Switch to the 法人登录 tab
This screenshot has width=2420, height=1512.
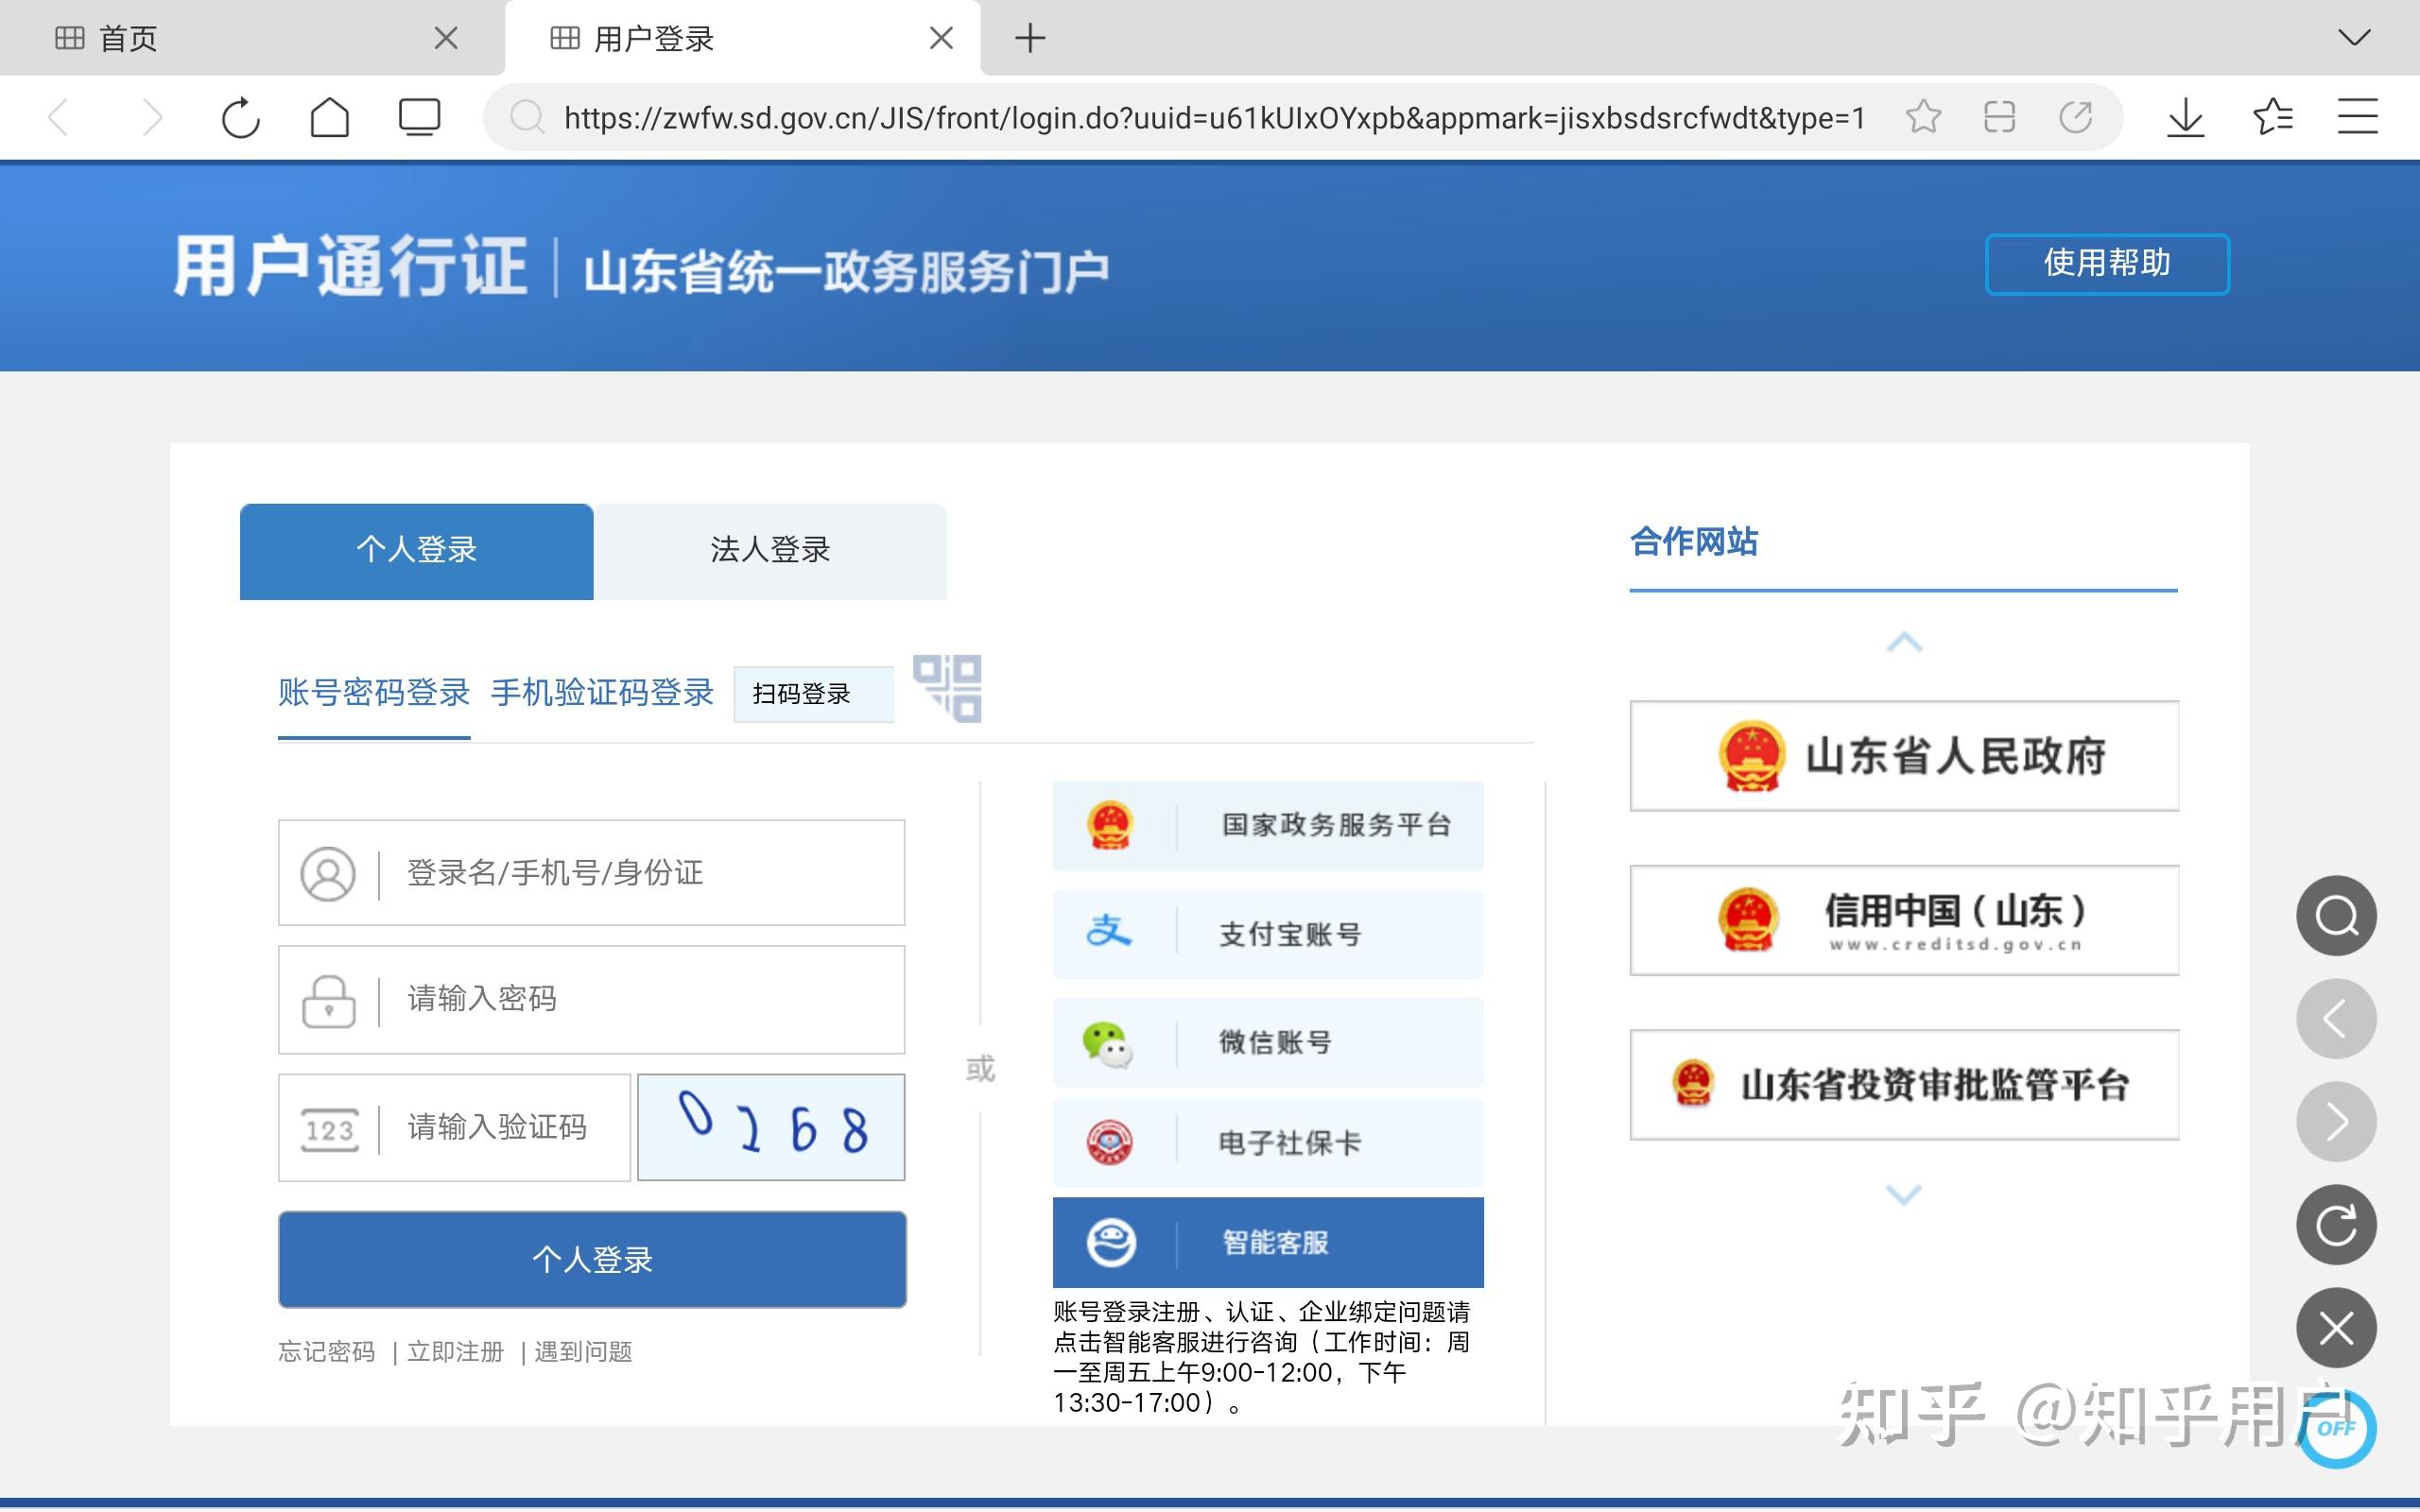click(770, 551)
